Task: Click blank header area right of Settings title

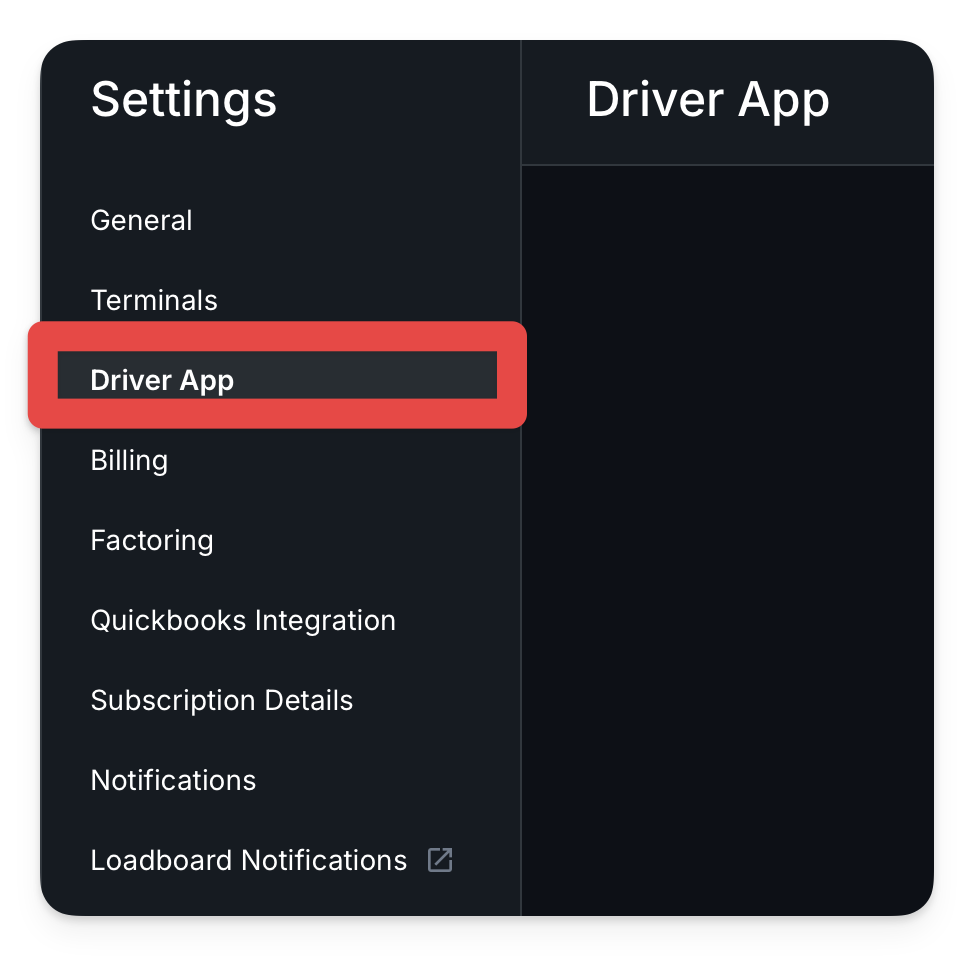Action: pos(398,100)
